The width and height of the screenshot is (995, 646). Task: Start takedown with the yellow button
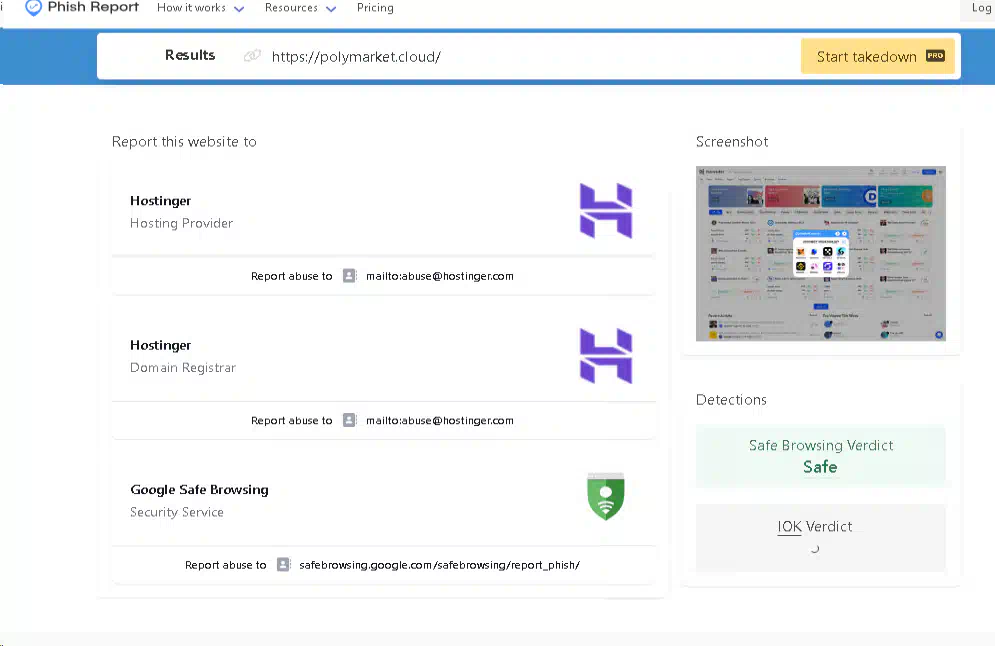pos(878,56)
